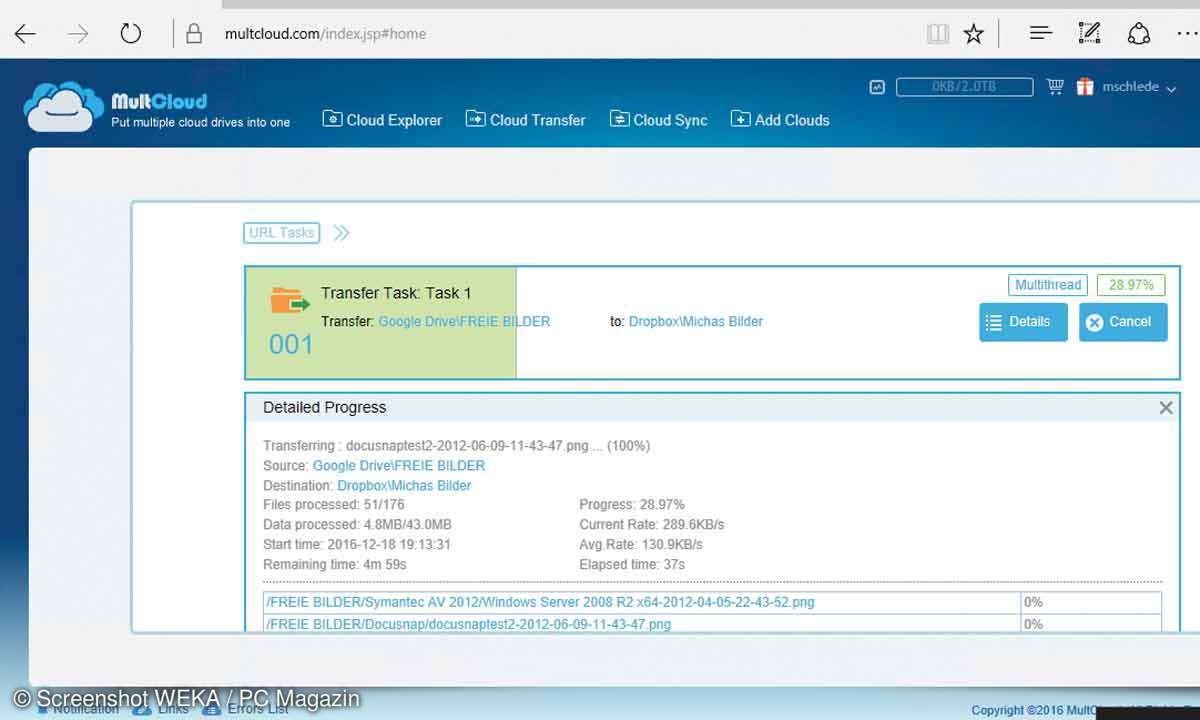Click the 0KB/2.0TB quota bar

point(964,87)
